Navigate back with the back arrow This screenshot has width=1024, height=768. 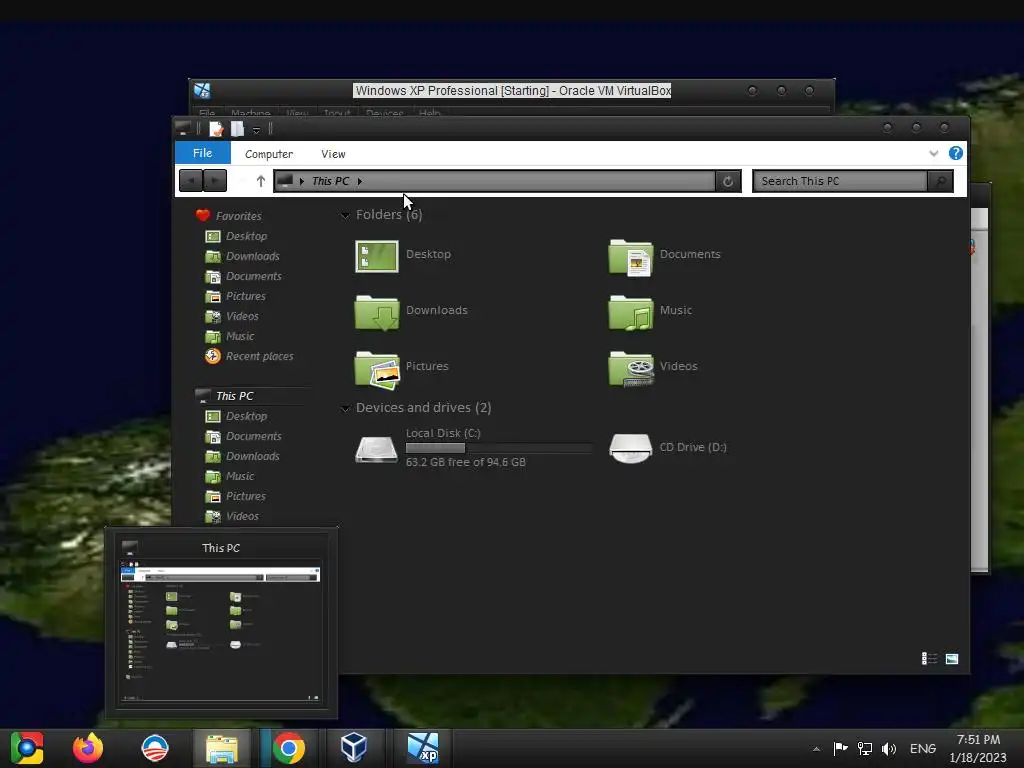coord(191,181)
